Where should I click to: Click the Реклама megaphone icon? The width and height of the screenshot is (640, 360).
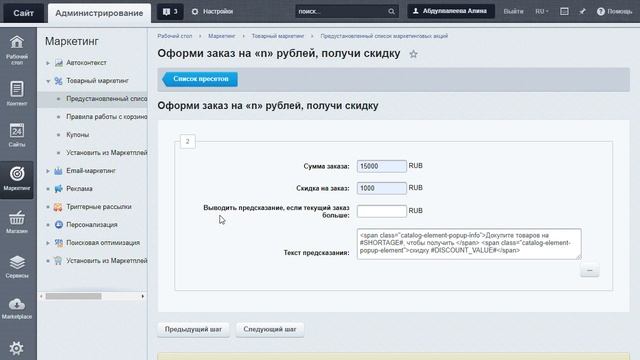[59, 189]
